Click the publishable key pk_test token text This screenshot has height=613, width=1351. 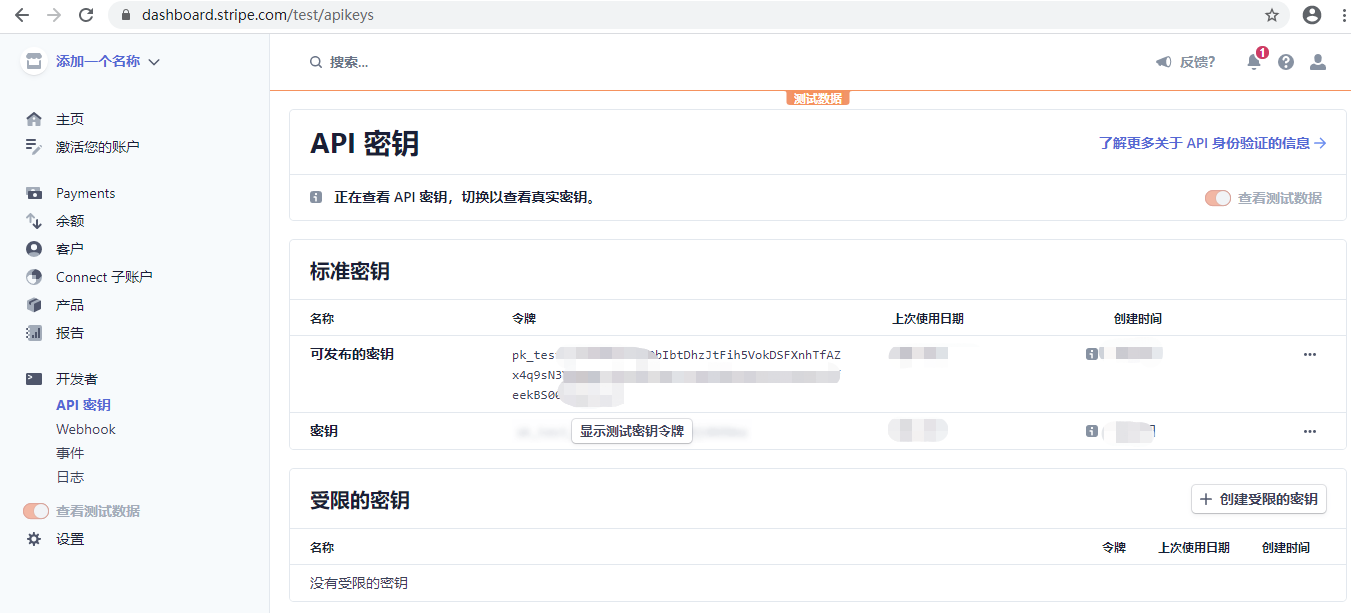(x=676, y=374)
